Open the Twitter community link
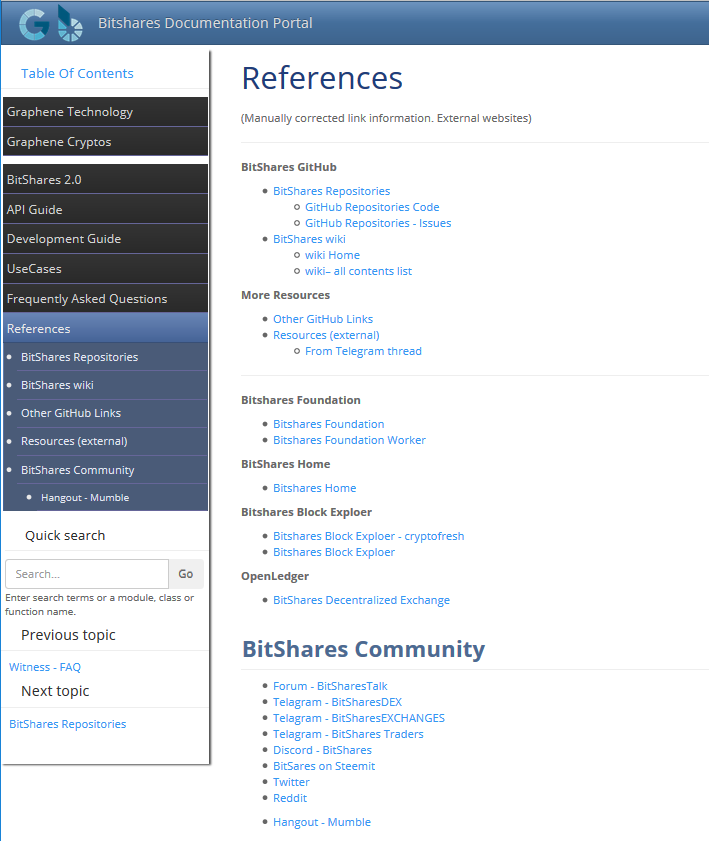The image size is (709, 841). pyautogui.click(x=291, y=783)
